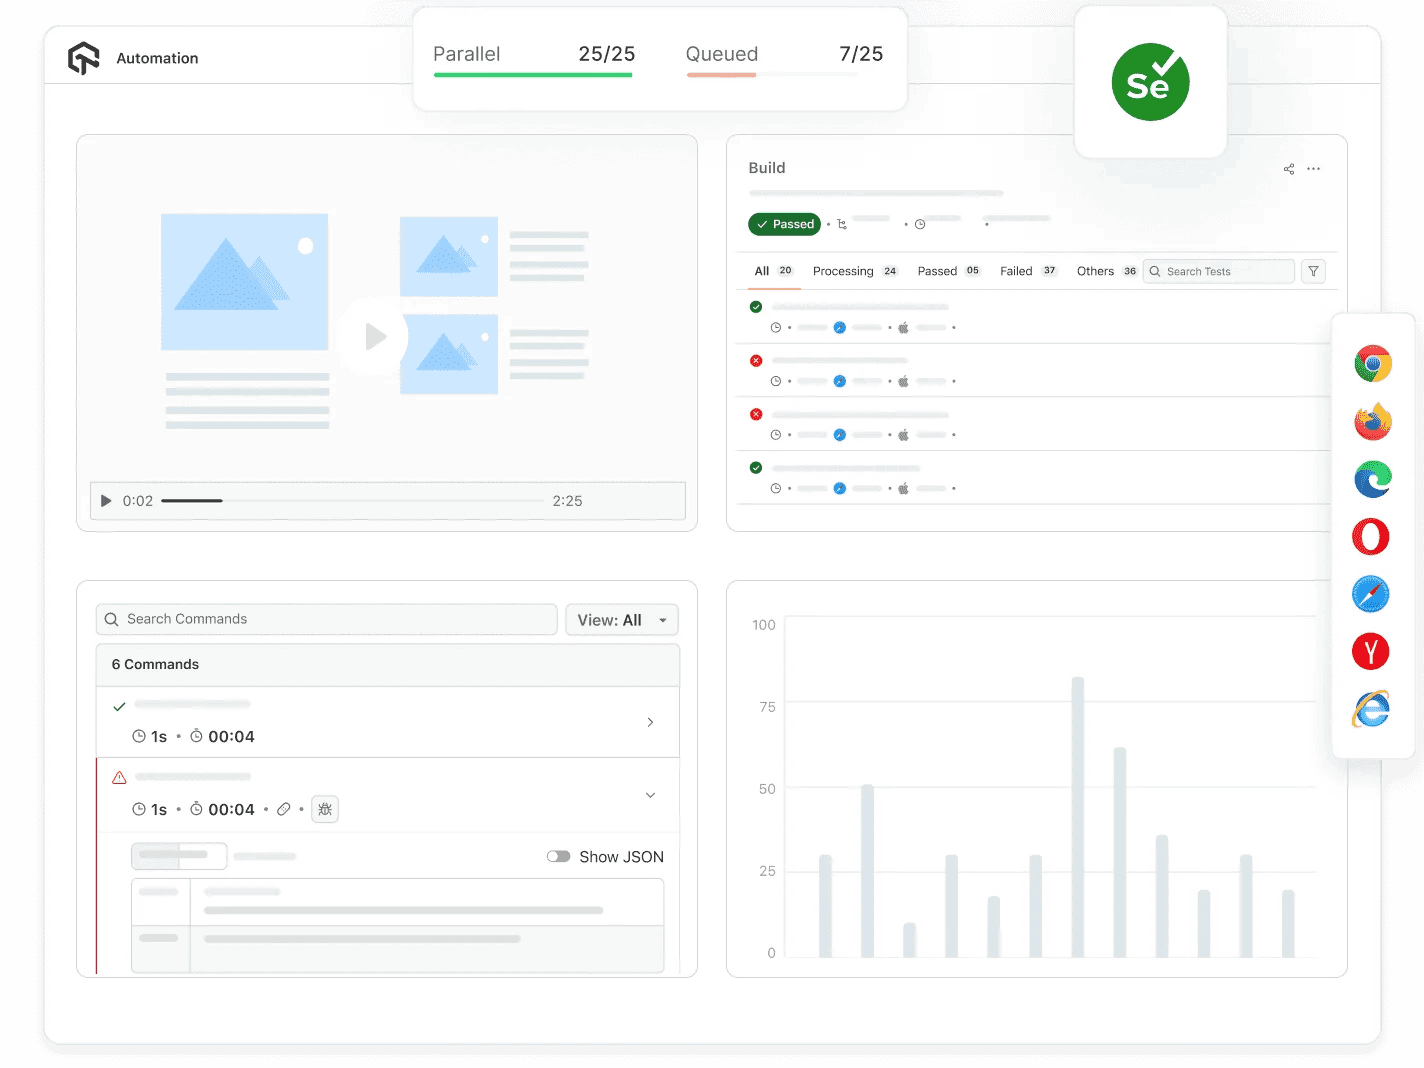Click the Selenium badge icon
This screenshot has height=1068, width=1424.
[1150, 82]
